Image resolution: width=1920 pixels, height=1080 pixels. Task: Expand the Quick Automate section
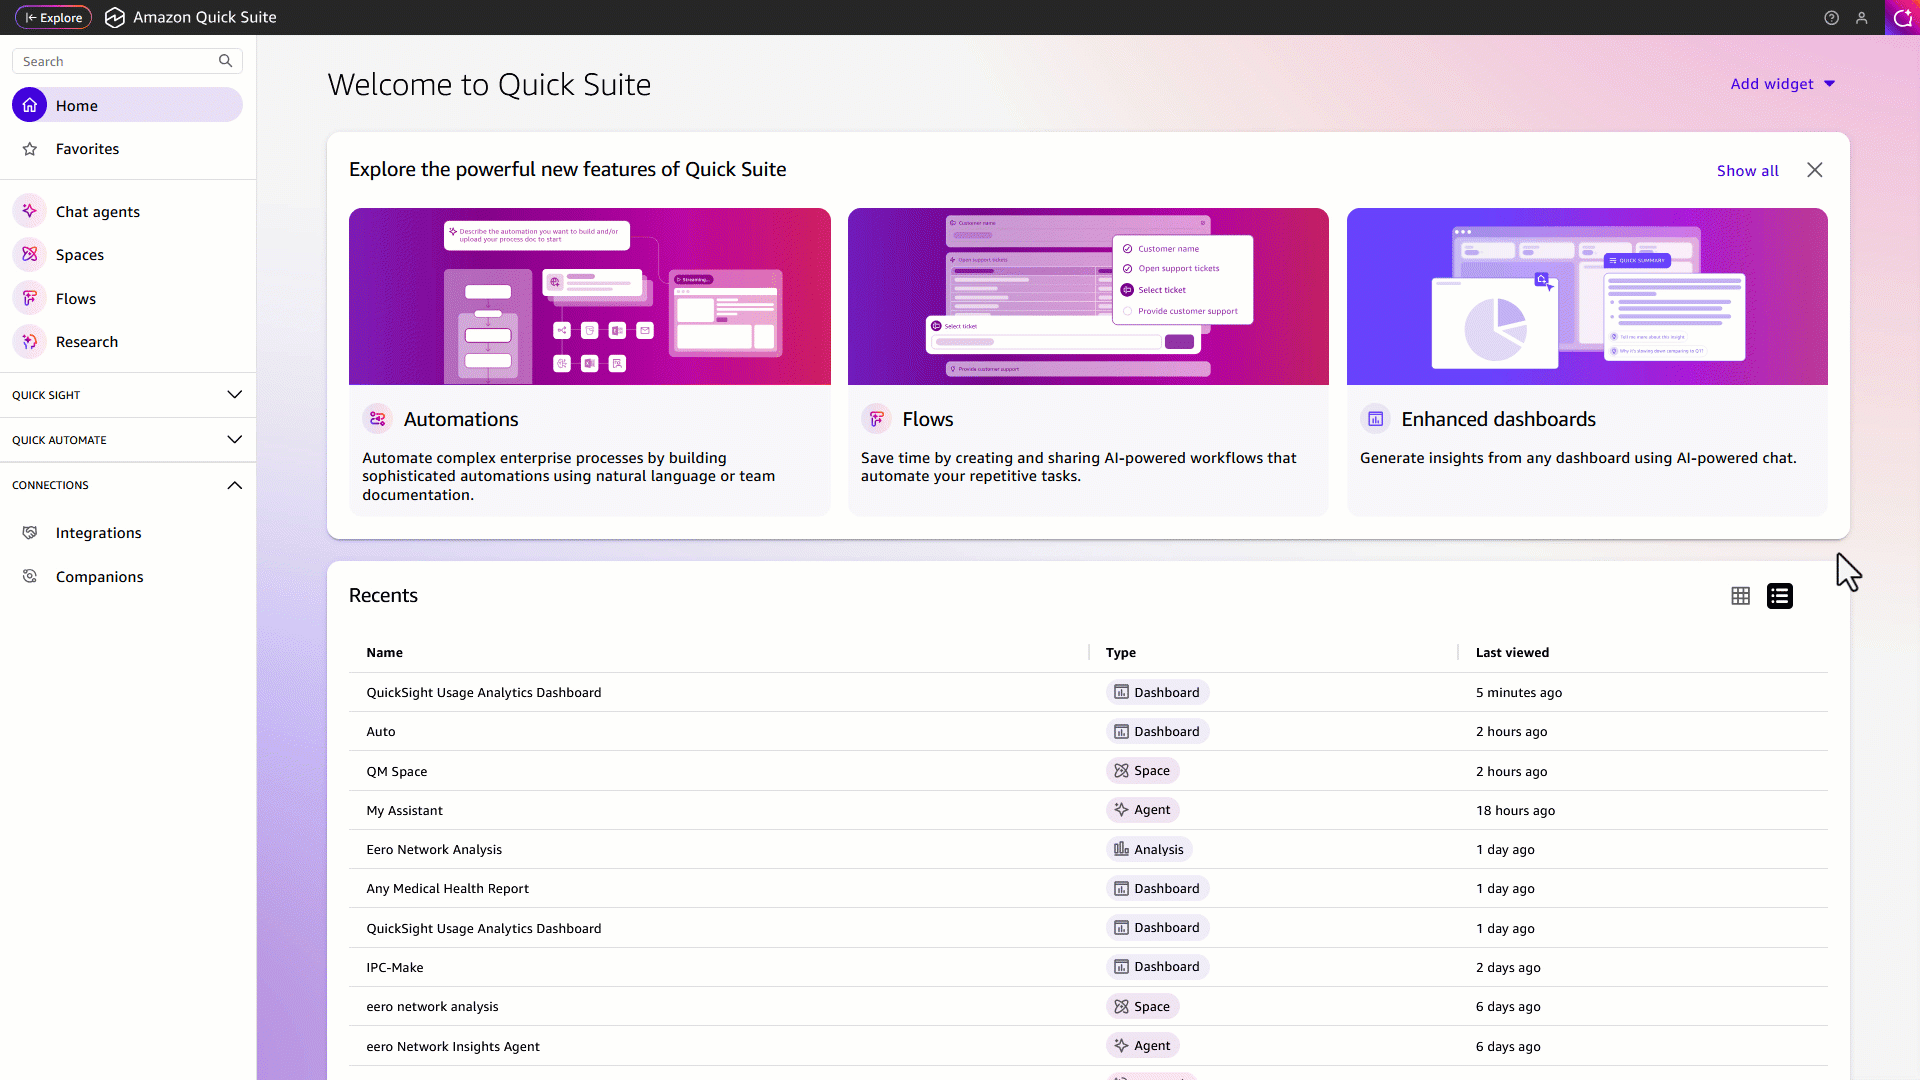[x=234, y=440]
